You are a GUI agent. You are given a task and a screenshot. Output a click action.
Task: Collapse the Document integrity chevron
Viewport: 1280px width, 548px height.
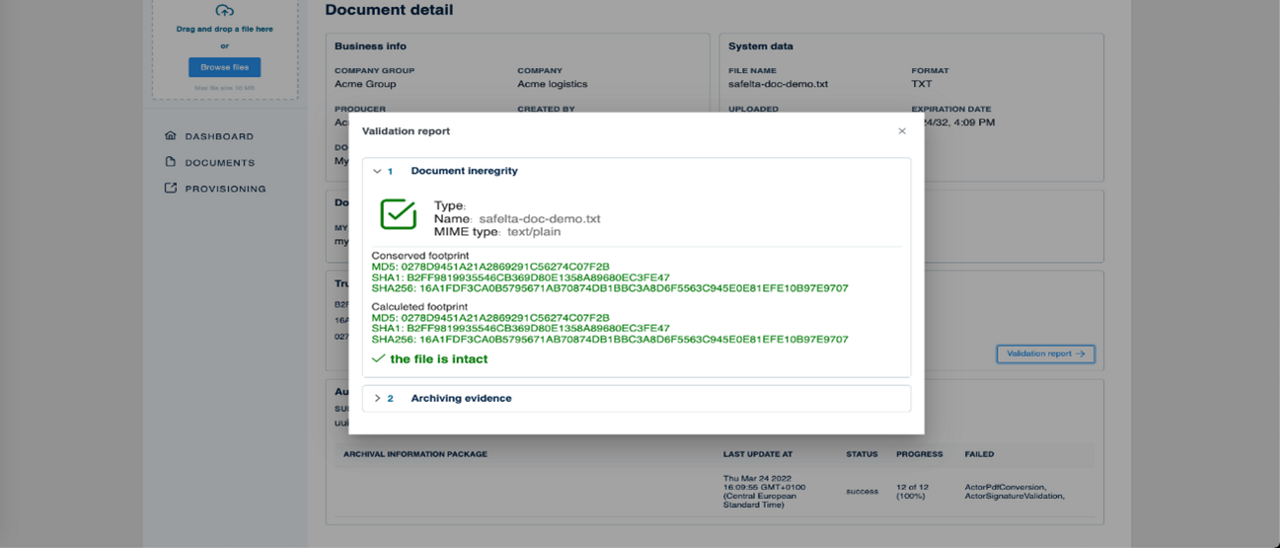coord(377,171)
